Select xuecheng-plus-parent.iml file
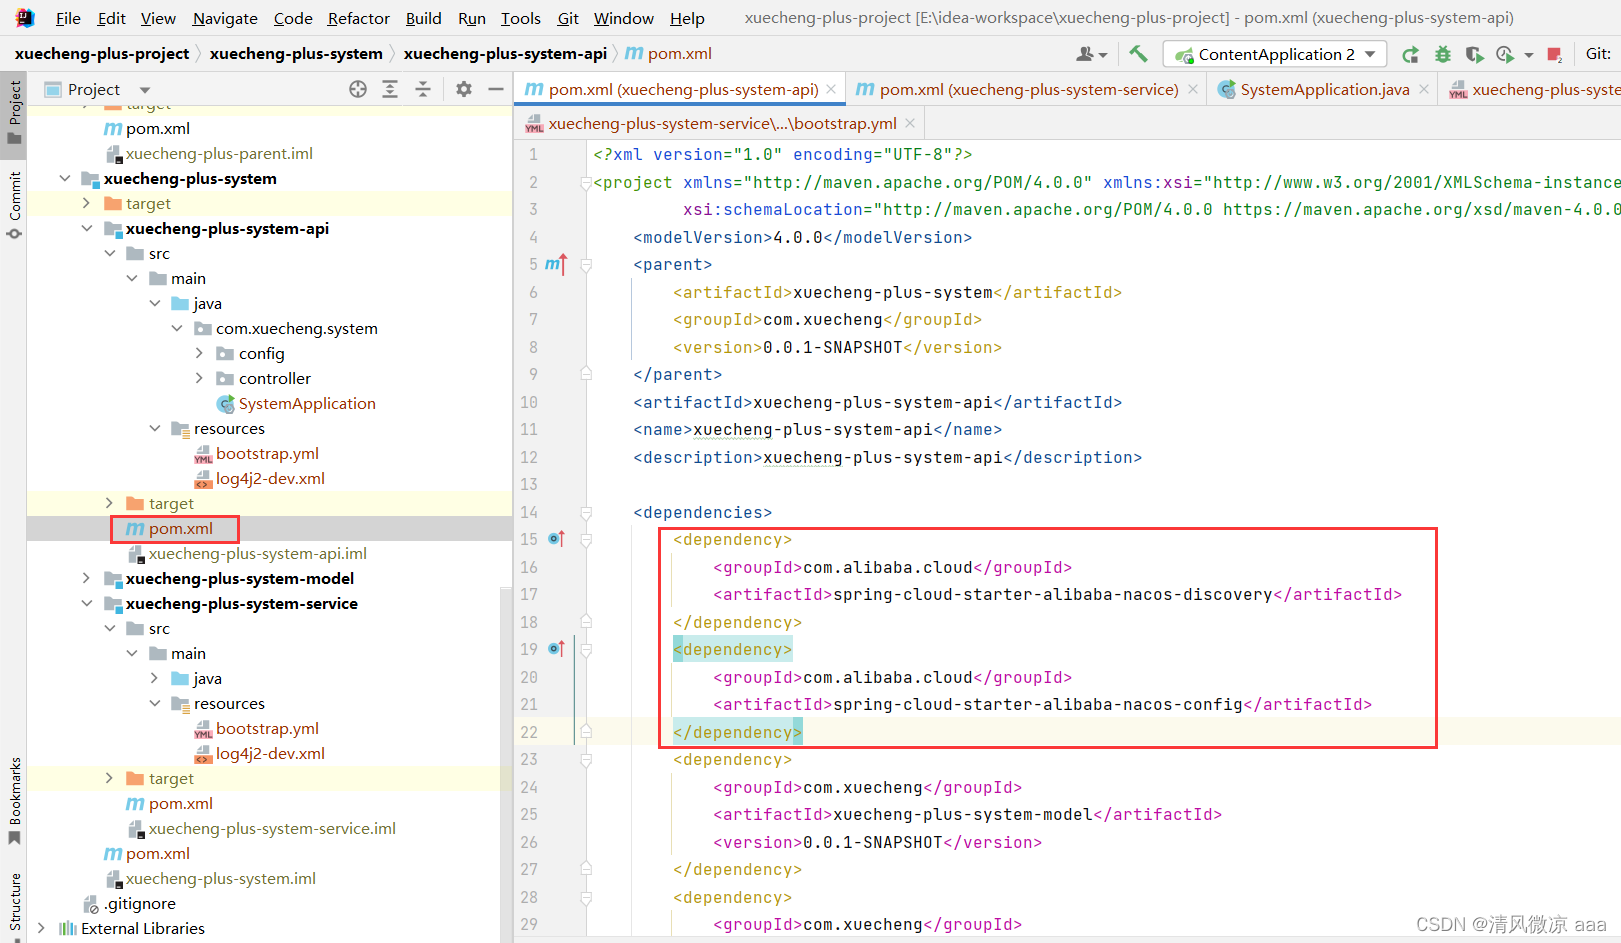This screenshot has height=943, width=1621. (x=219, y=153)
